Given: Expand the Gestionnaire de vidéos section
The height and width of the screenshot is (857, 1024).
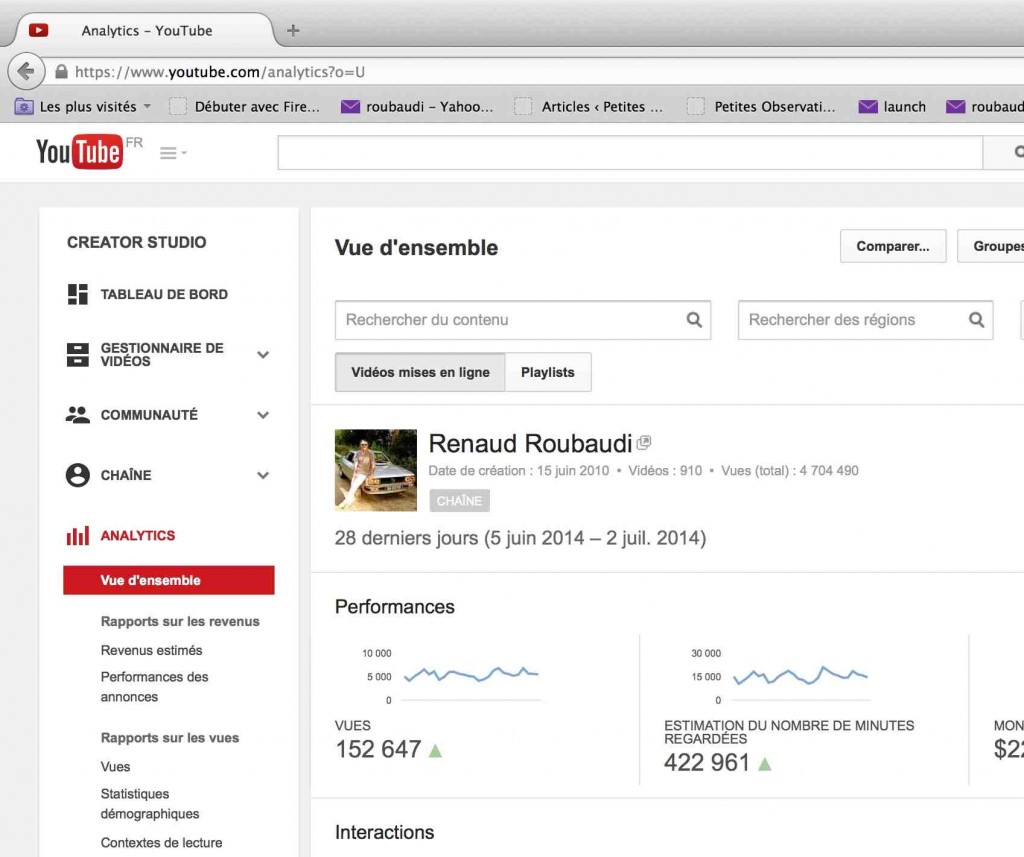Looking at the screenshot, I should (x=263, y=355).
